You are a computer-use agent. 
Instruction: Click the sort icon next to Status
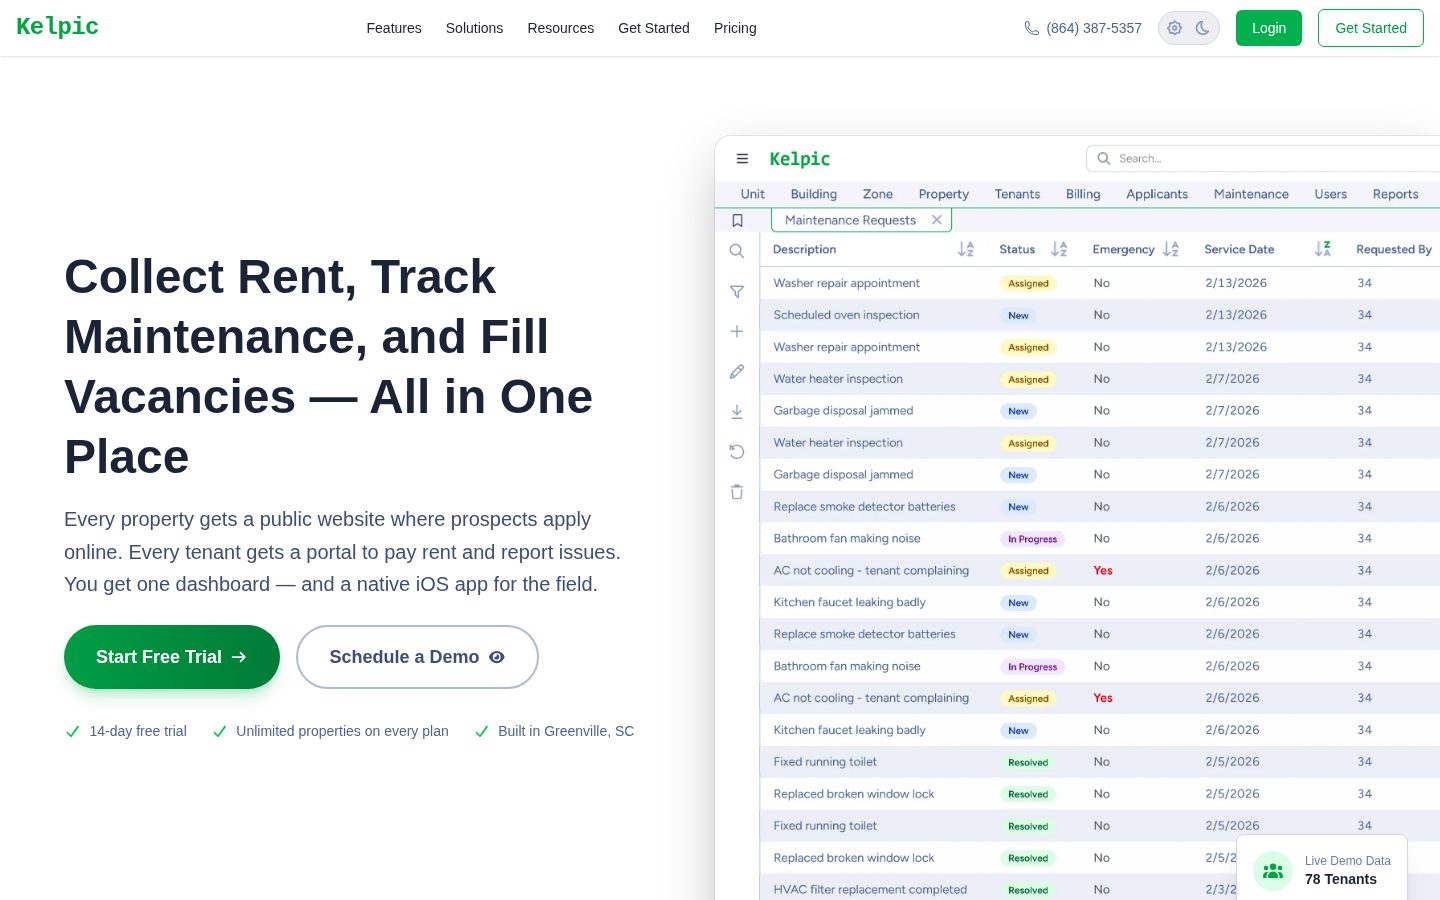pyautogui.click(x=1059, y=249)
